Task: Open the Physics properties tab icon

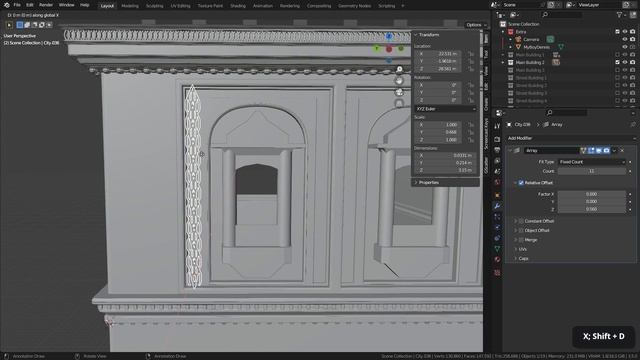Action: click(497, 227)
